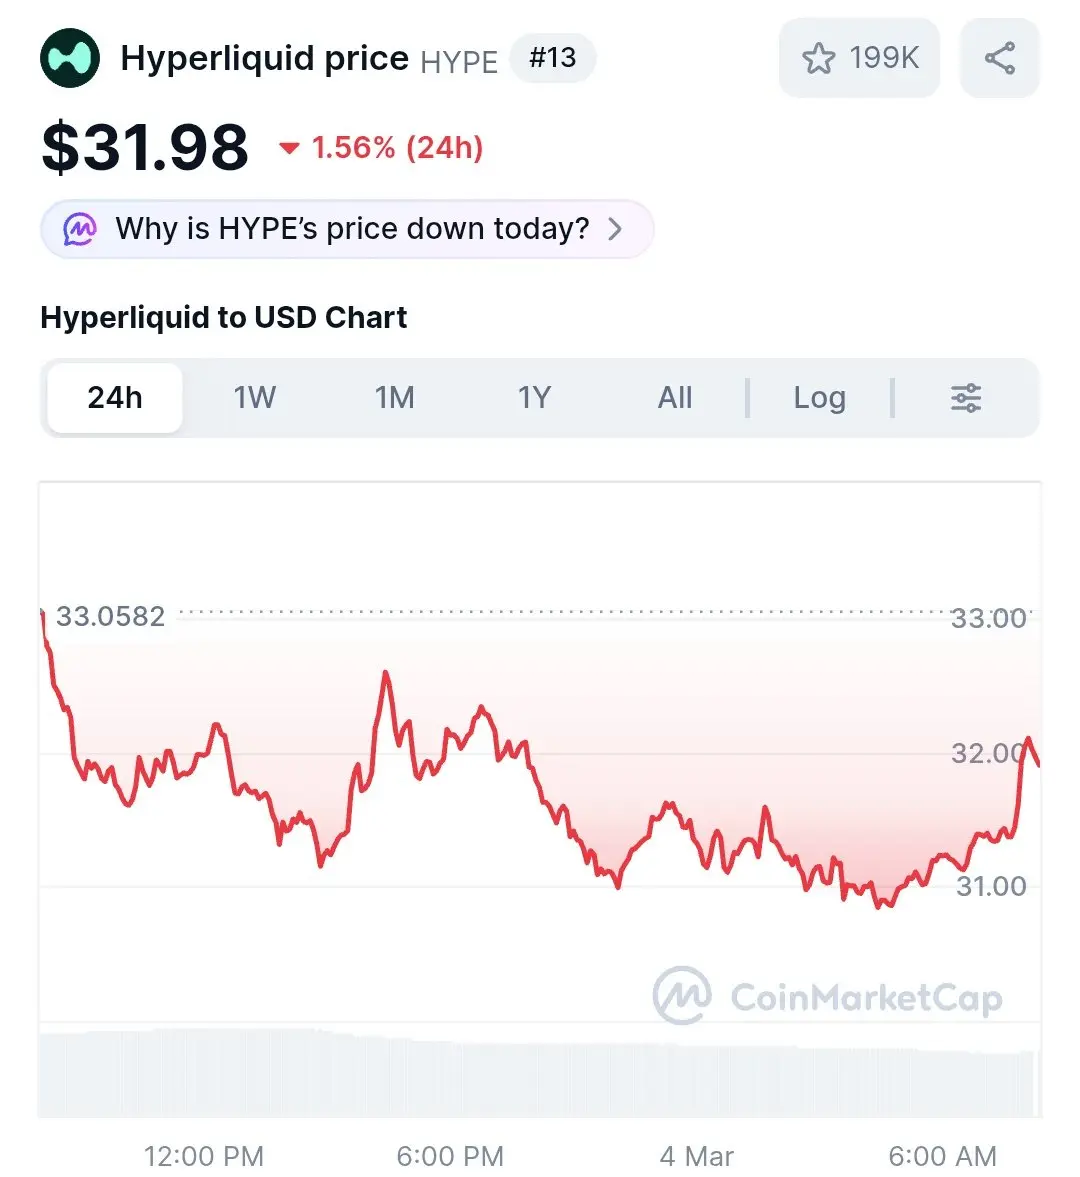Open 'Why is HYPE's price down today?'
Image resolution: width=1080 pixels, height=1177 pixels.
352,229
